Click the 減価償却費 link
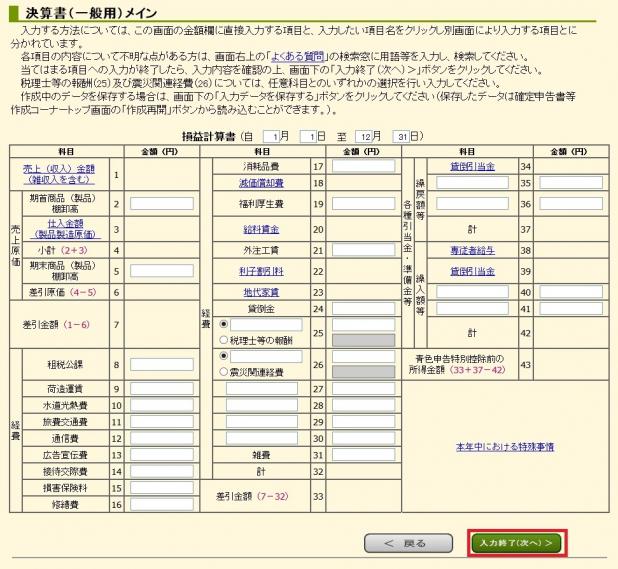This screenshot has width=618, height=569. 260,183
